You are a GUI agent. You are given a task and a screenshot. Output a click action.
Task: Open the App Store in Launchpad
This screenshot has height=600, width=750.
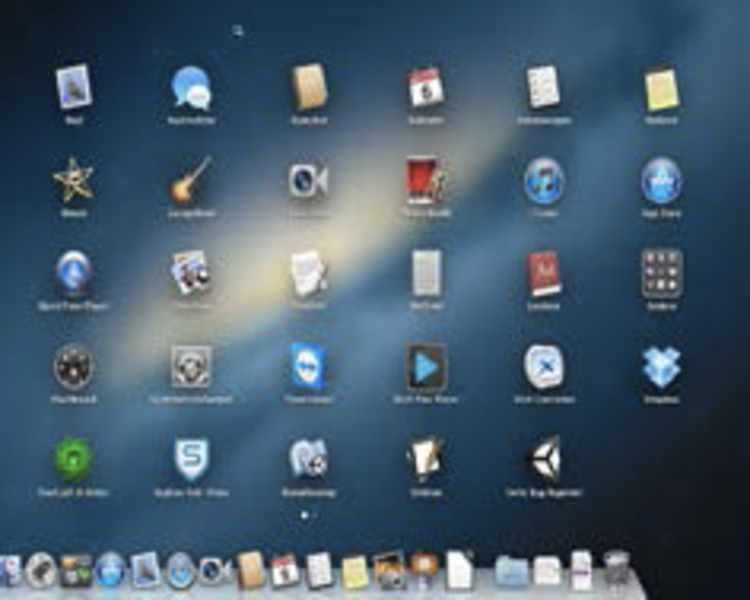(x=661, y=181)
